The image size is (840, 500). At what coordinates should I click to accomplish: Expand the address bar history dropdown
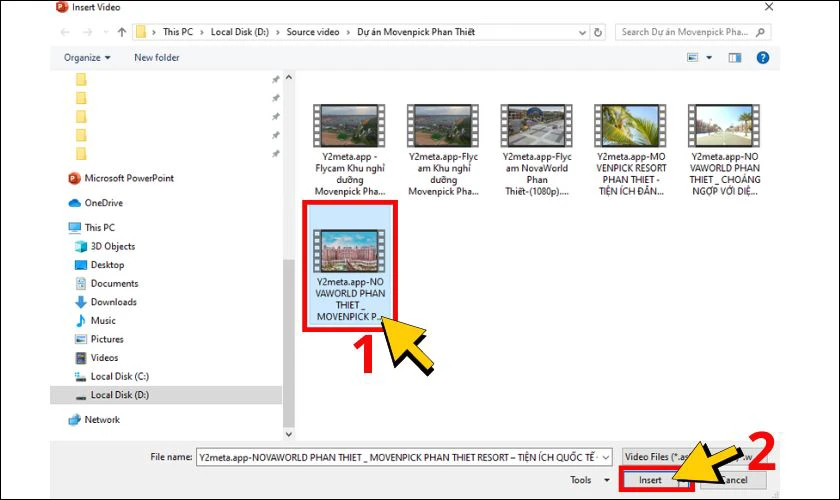(582, 32)
